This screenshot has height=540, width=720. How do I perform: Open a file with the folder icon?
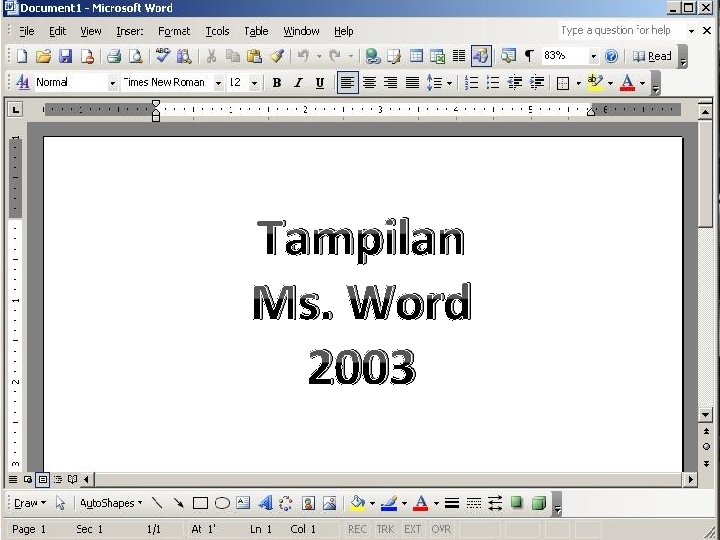[43, 56]
